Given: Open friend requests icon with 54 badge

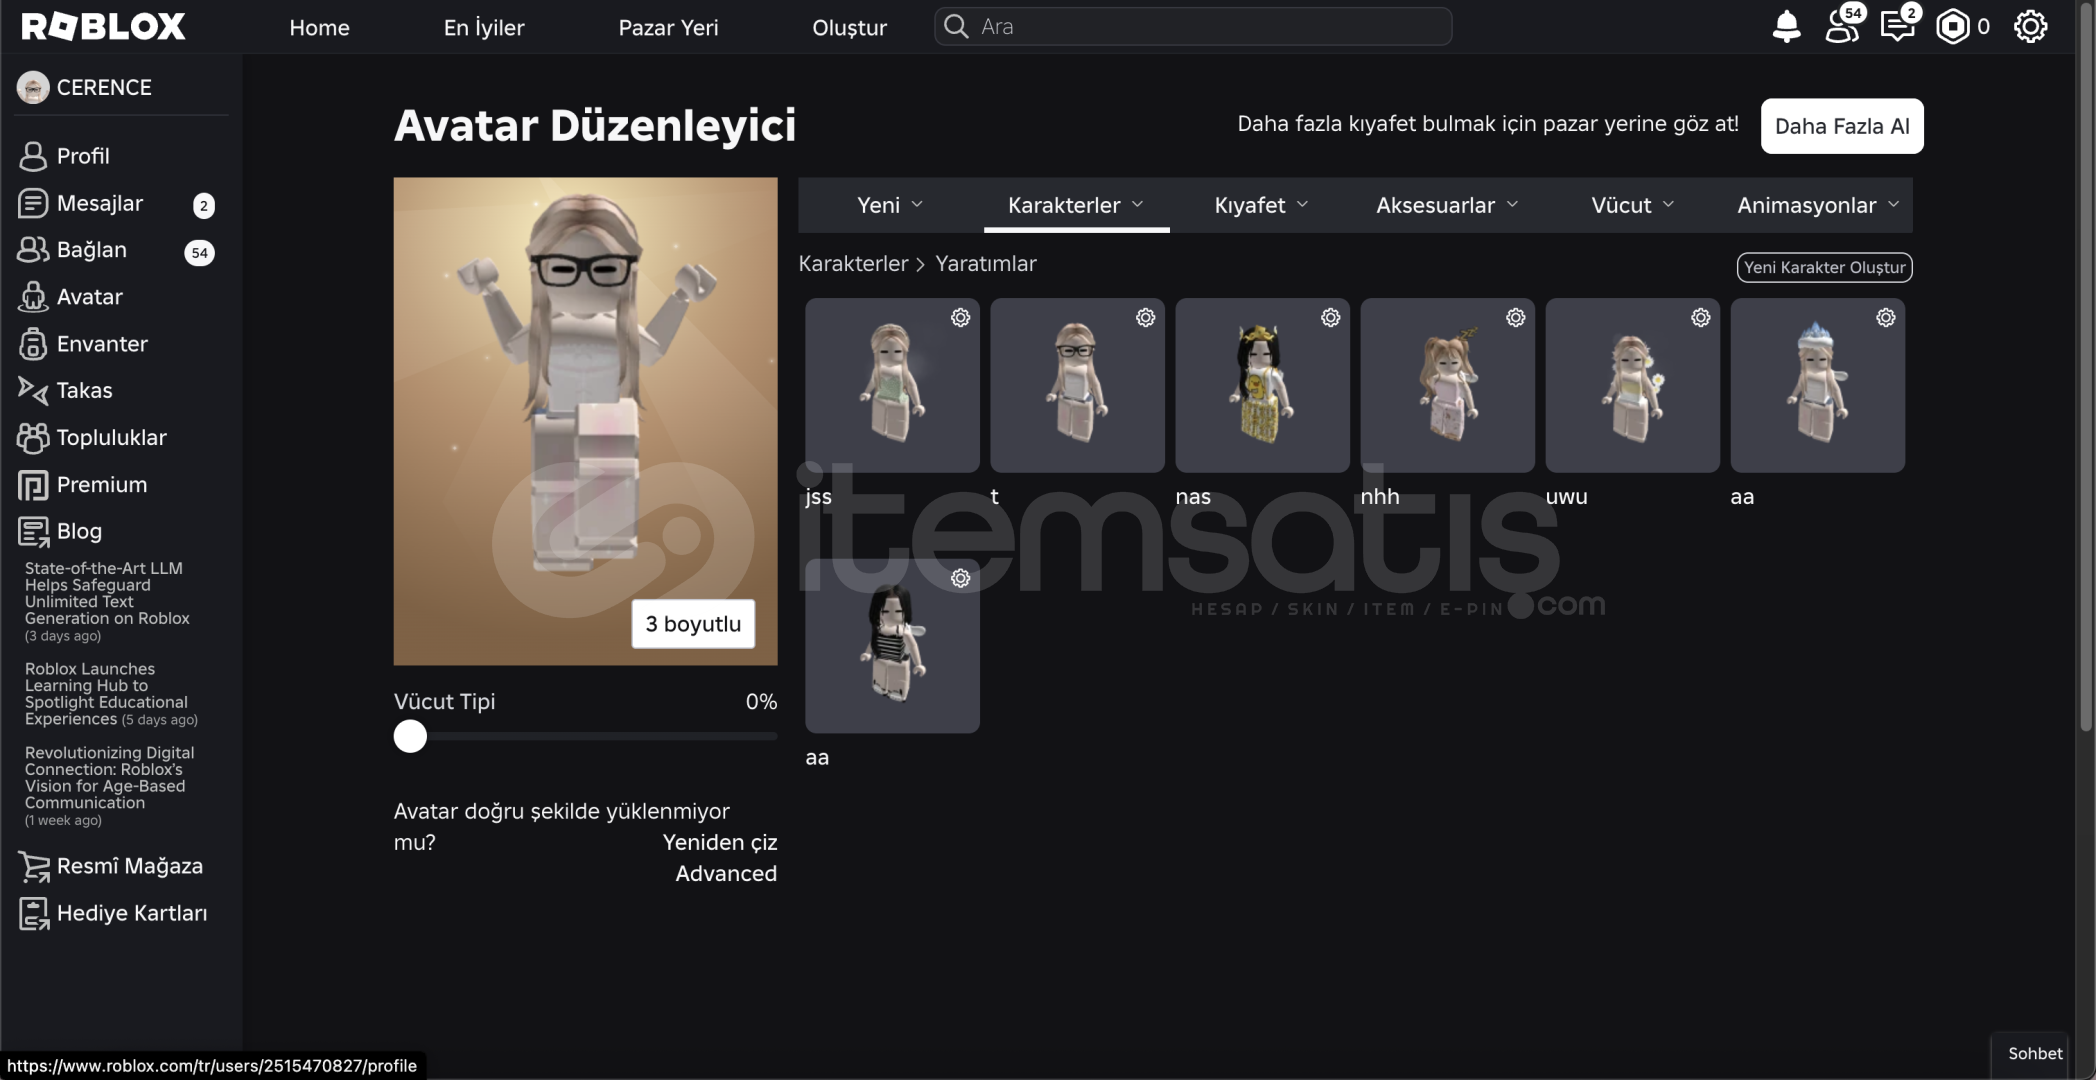Looking at the screenshot, I should pyautogui.click(x=1842, y=25).
